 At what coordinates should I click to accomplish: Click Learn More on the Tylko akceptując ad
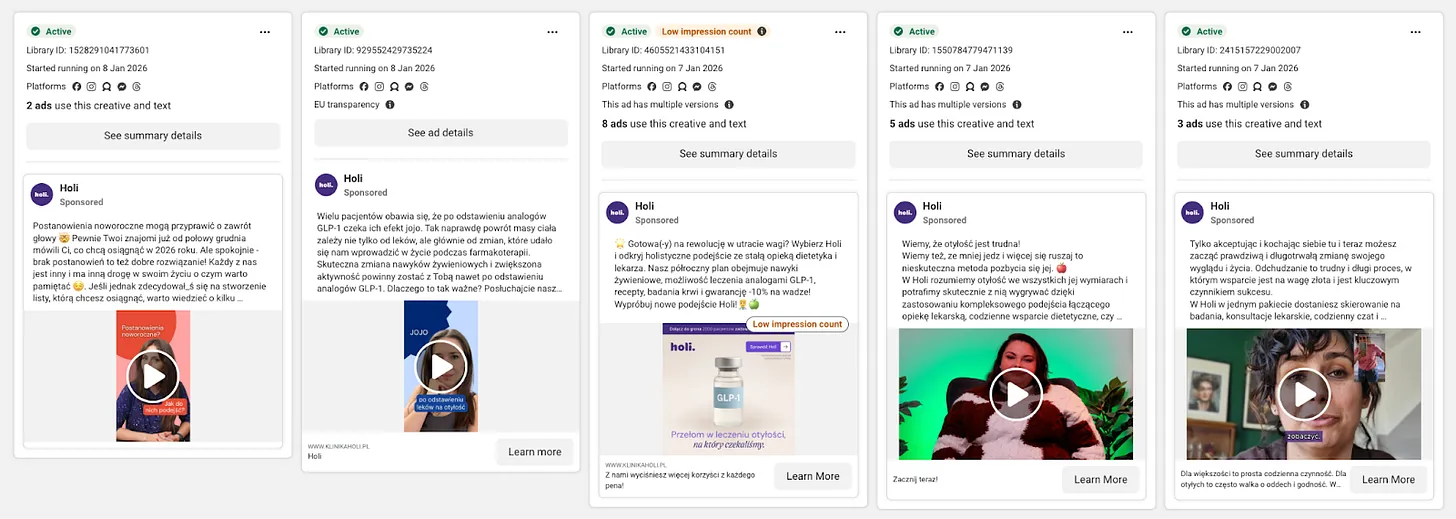pyautogui.click(x=1389, y=480)
